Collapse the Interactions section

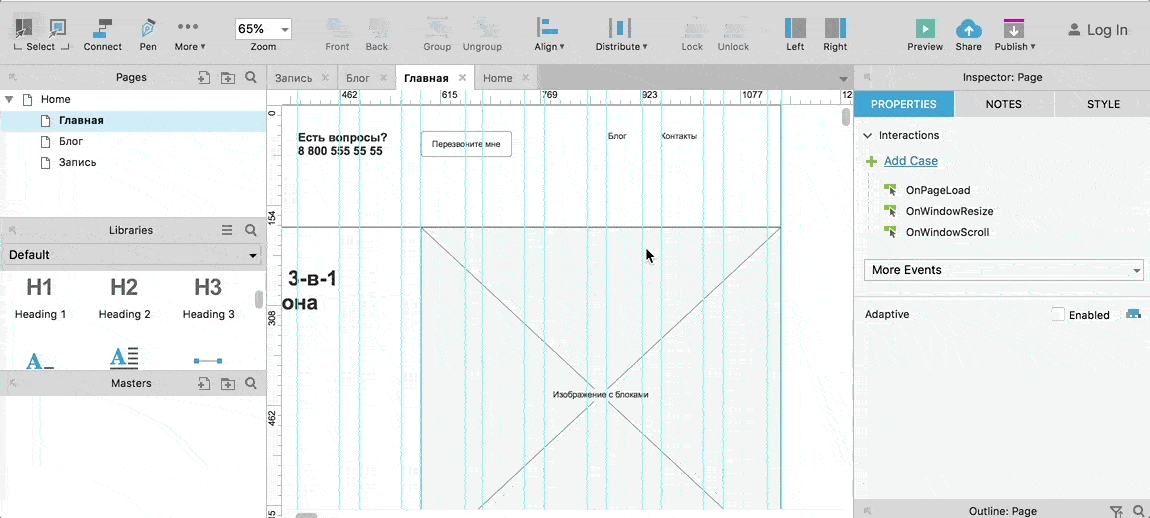pos(868,136)
